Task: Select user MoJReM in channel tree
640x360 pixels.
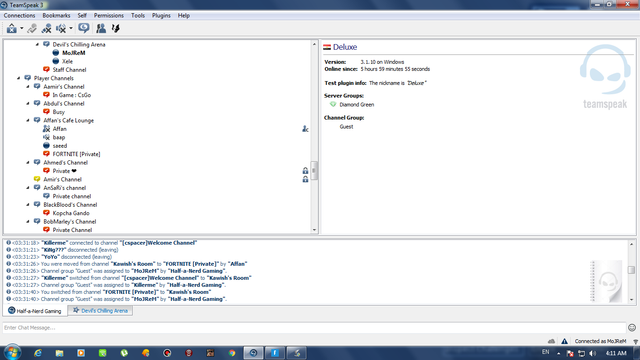Action: point(73,53)
